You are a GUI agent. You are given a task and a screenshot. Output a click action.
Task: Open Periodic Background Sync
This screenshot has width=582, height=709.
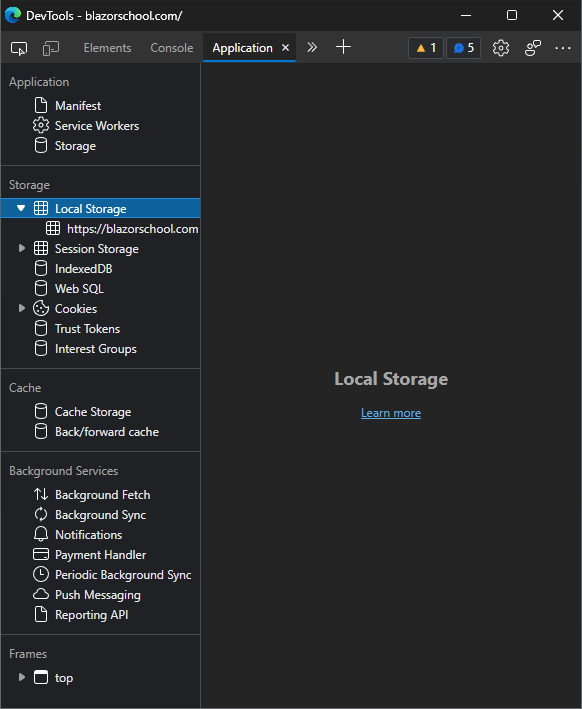tap(123, 575)
